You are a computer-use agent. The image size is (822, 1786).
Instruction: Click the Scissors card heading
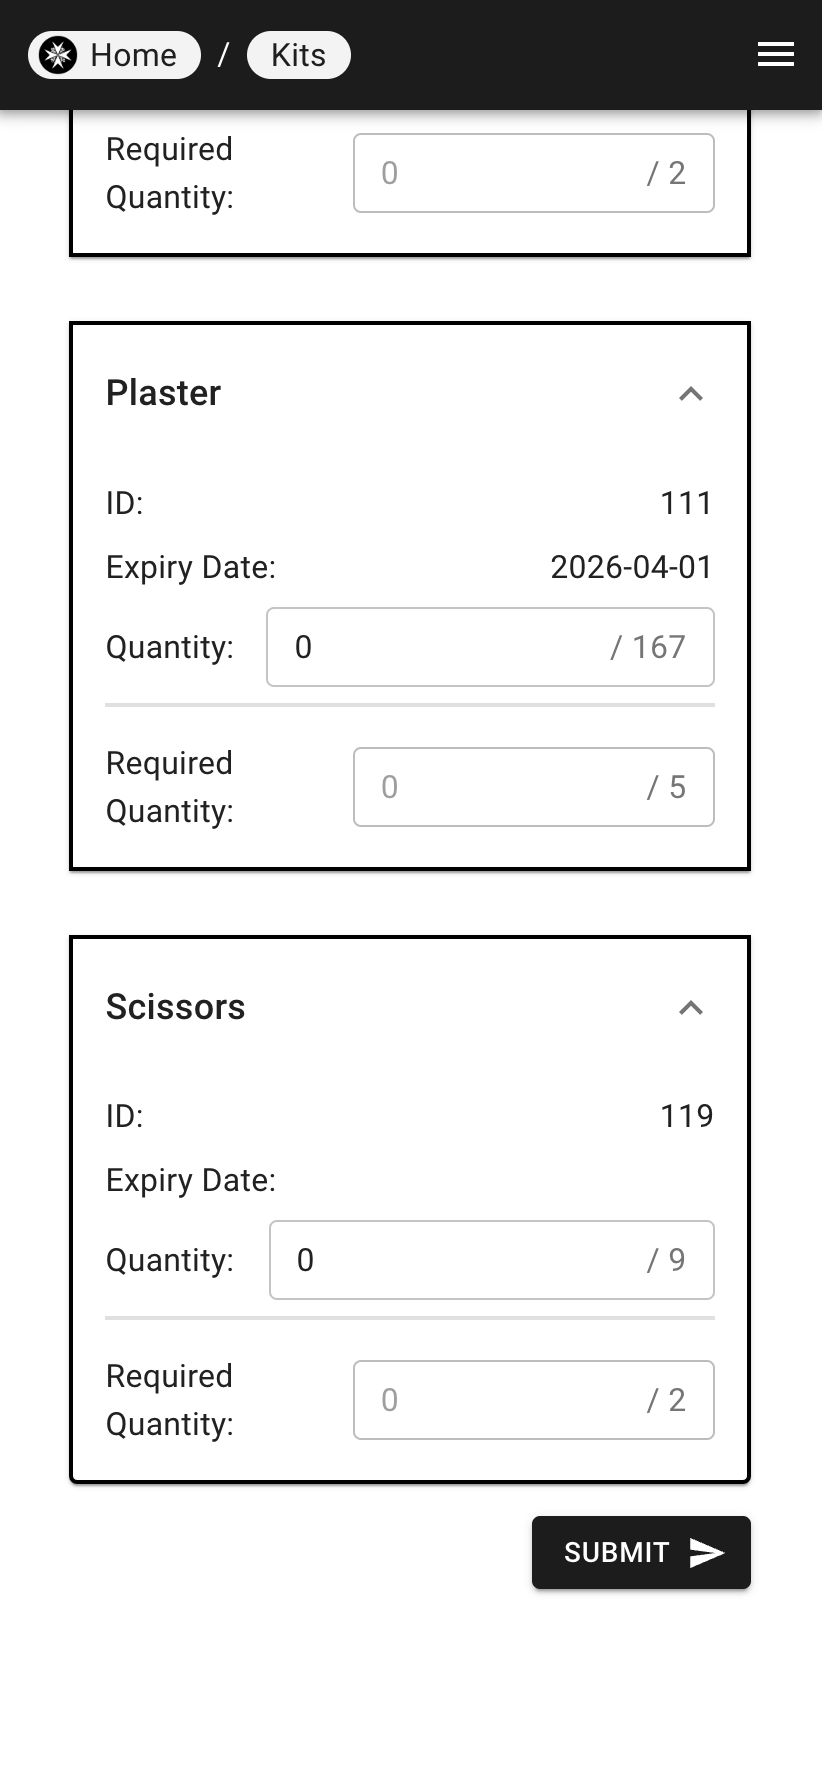click(175, 1007)
